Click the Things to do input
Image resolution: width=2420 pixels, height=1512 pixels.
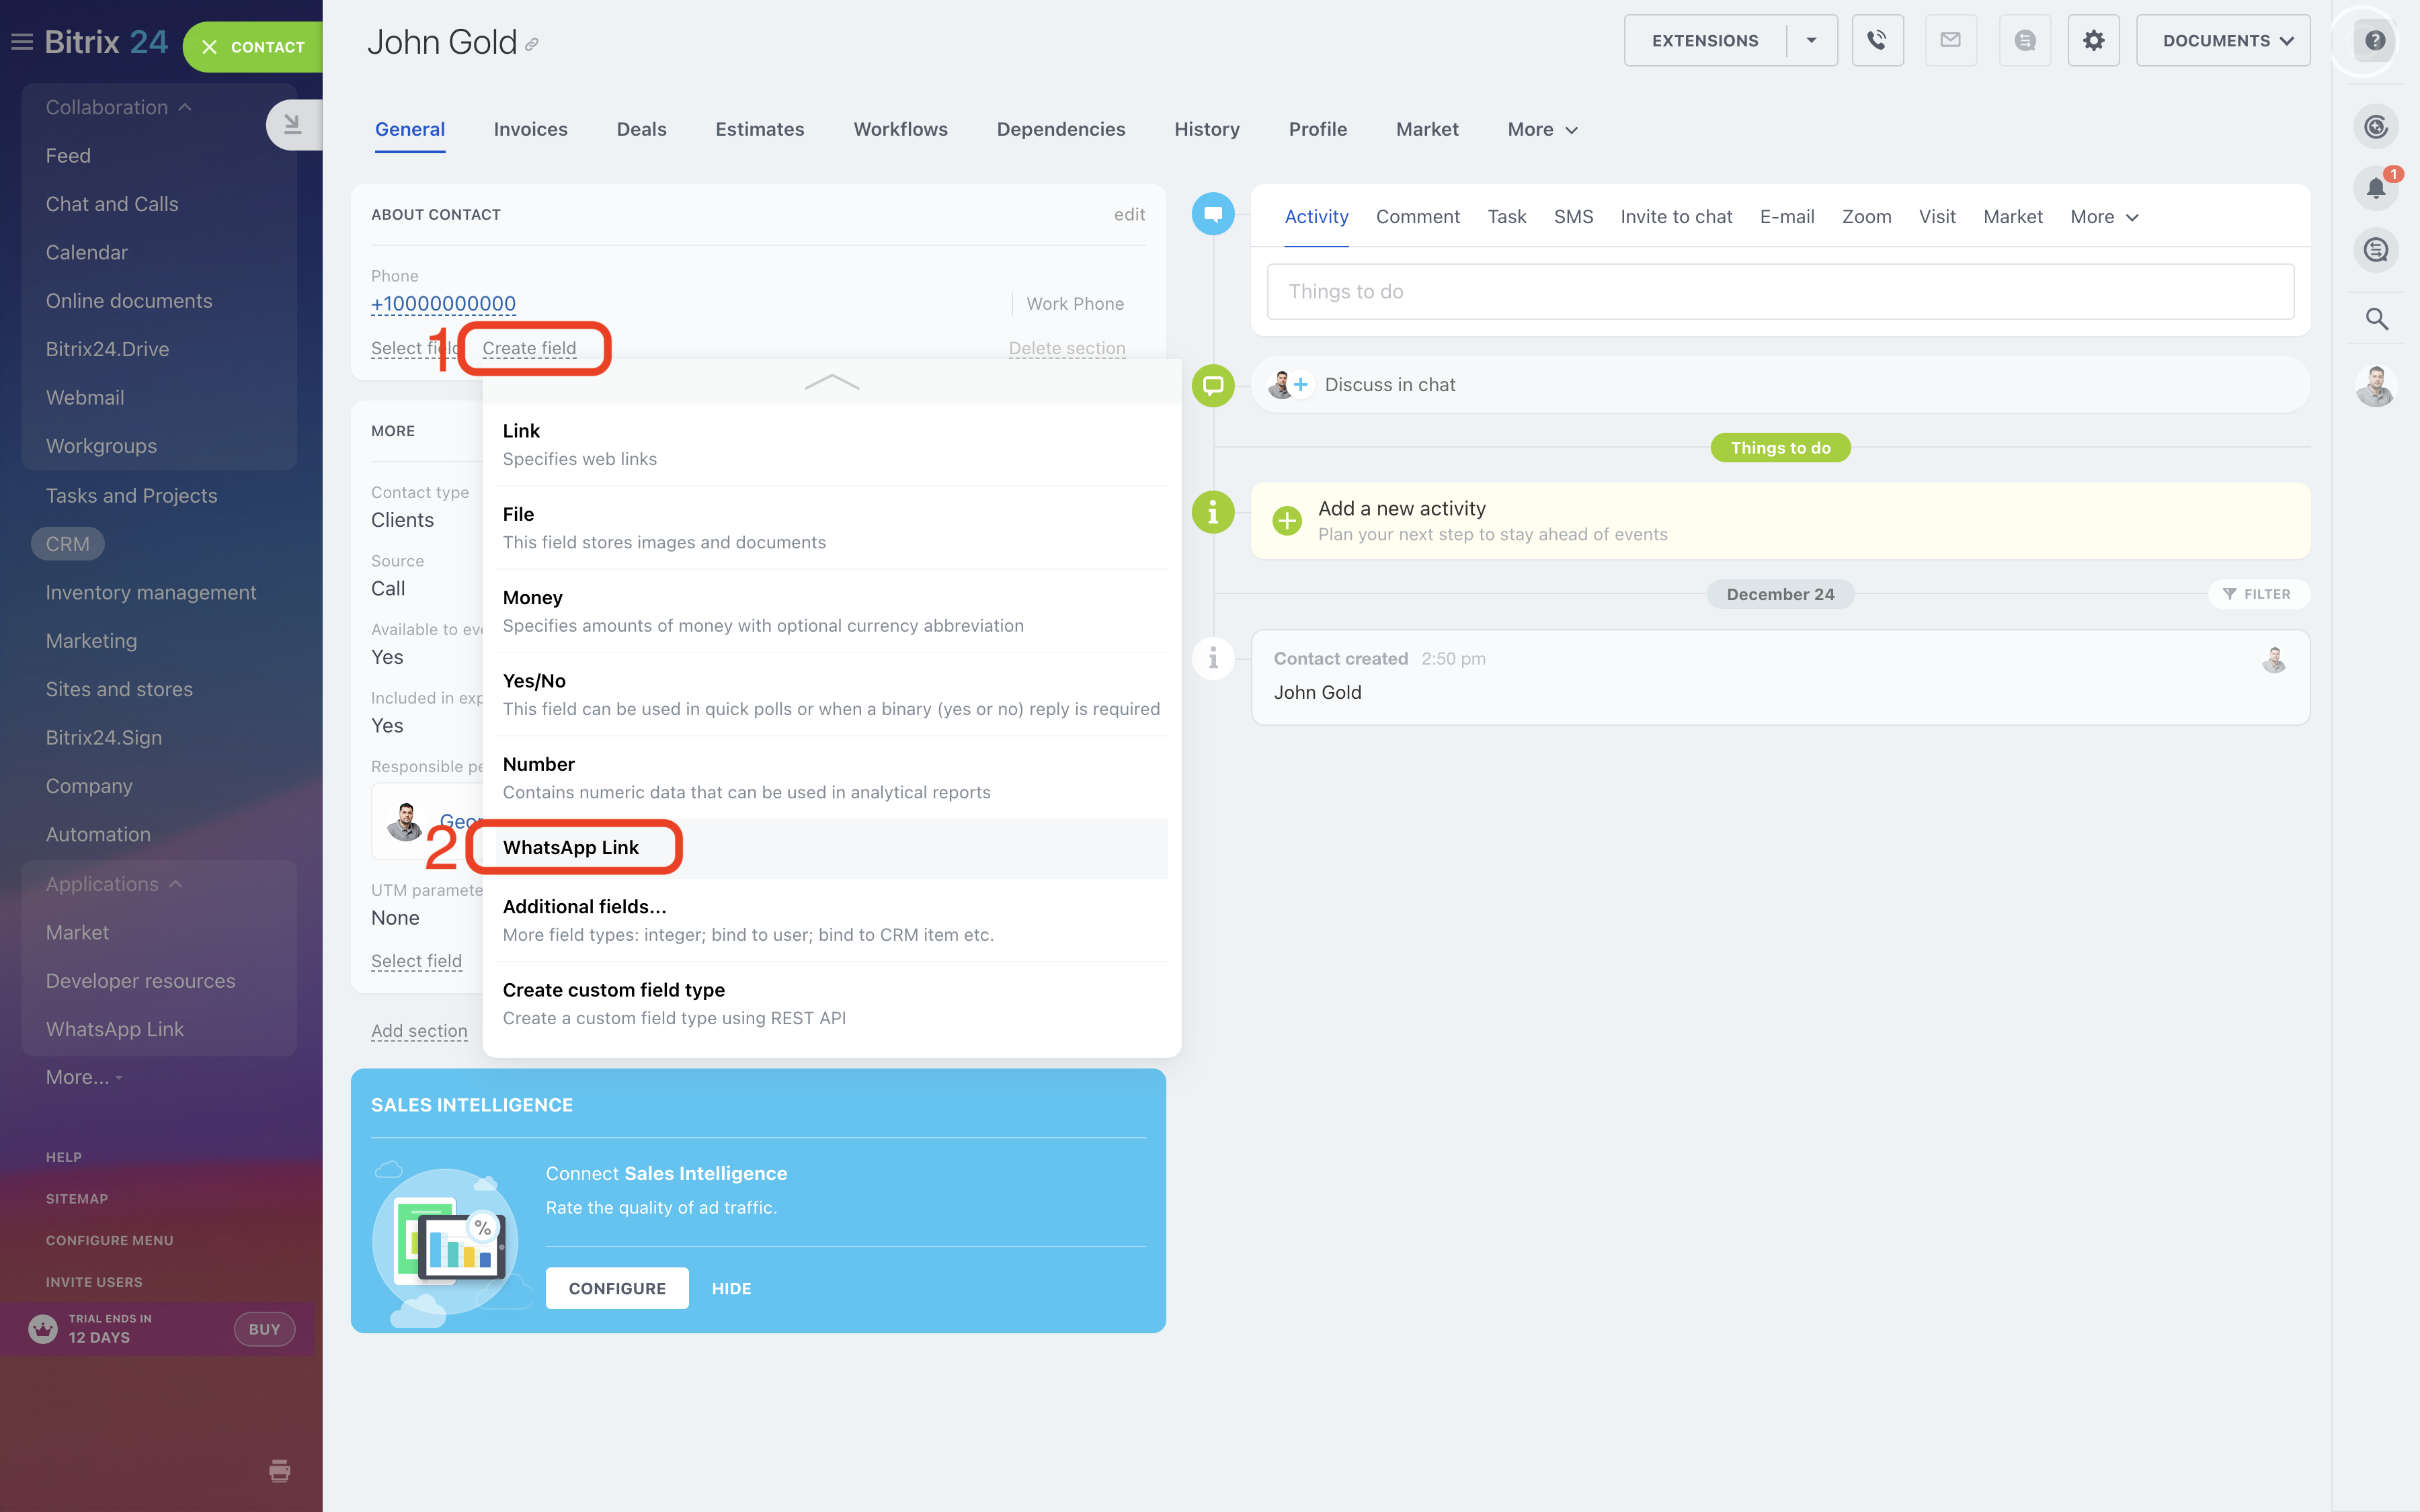click(1779, 292)
